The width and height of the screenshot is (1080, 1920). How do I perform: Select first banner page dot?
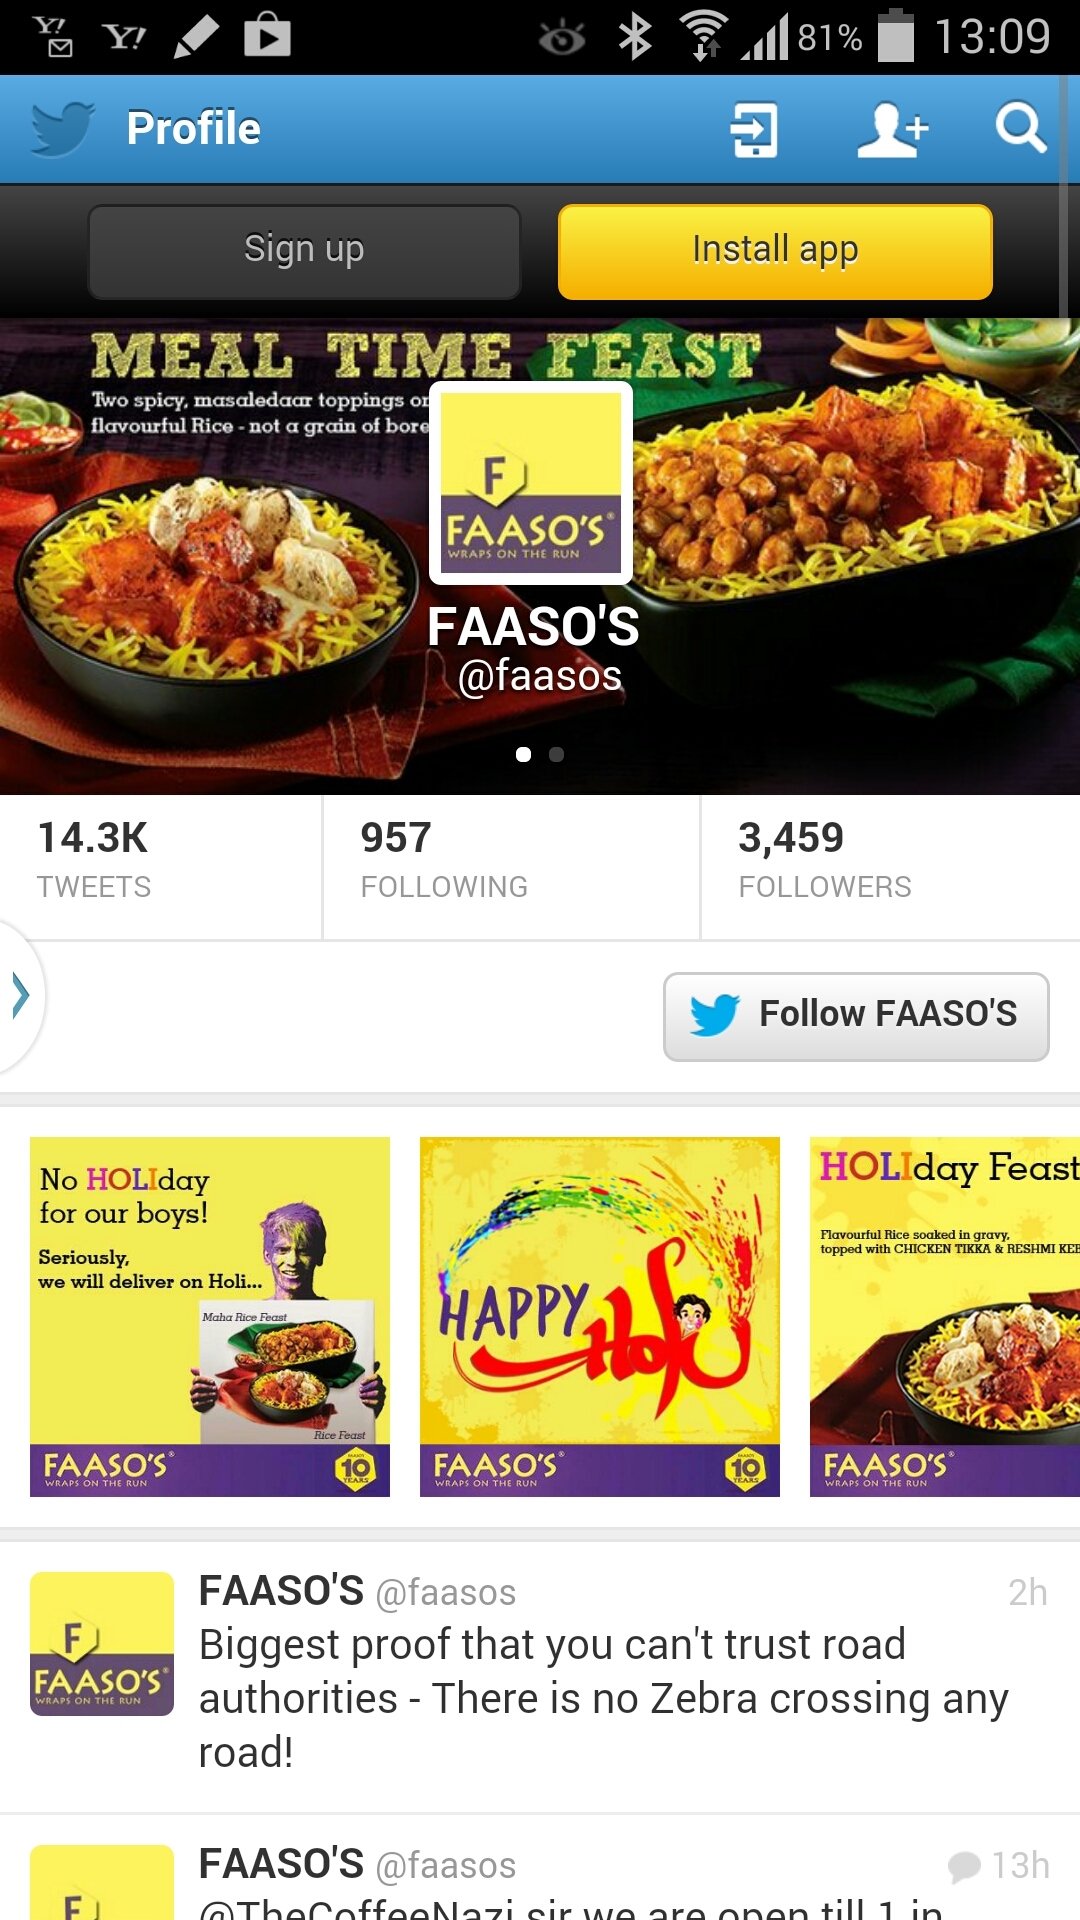pyautogui.click(x=523, y=754)
